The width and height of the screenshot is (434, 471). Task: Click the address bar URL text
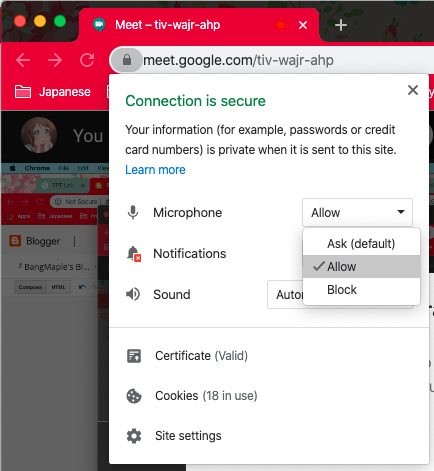point(238,60)
